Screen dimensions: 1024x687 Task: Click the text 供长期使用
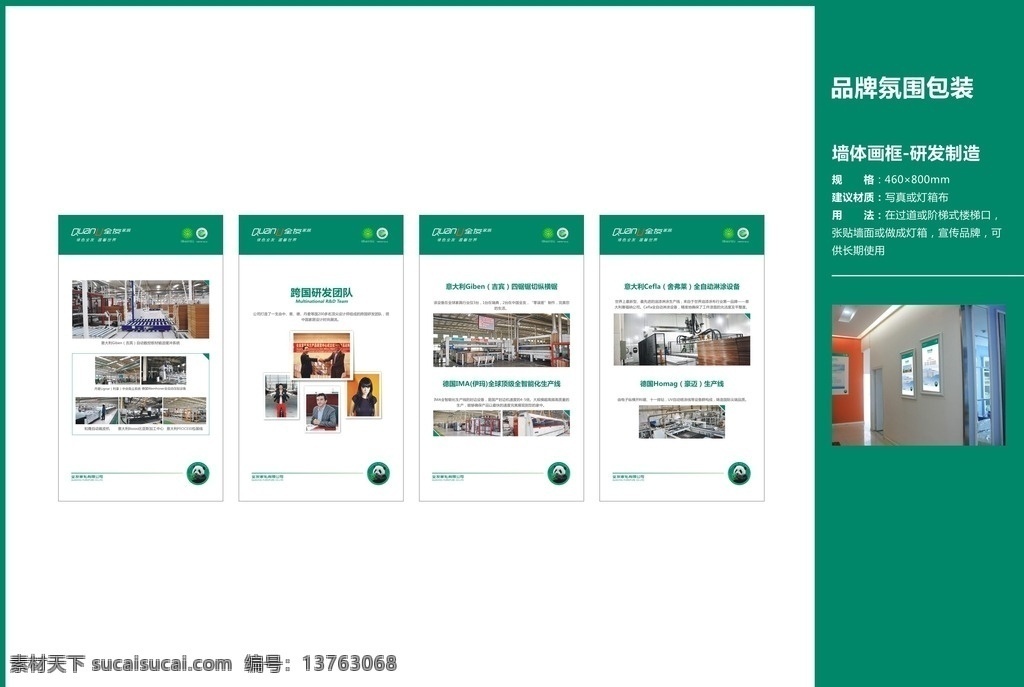(x=858, y=250)
